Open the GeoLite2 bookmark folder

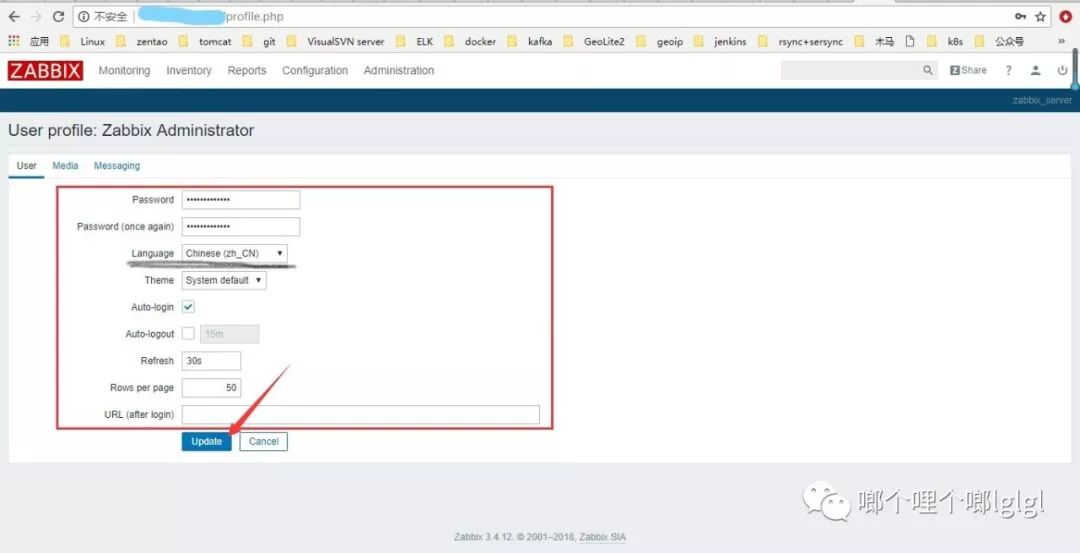pos(594,41)
